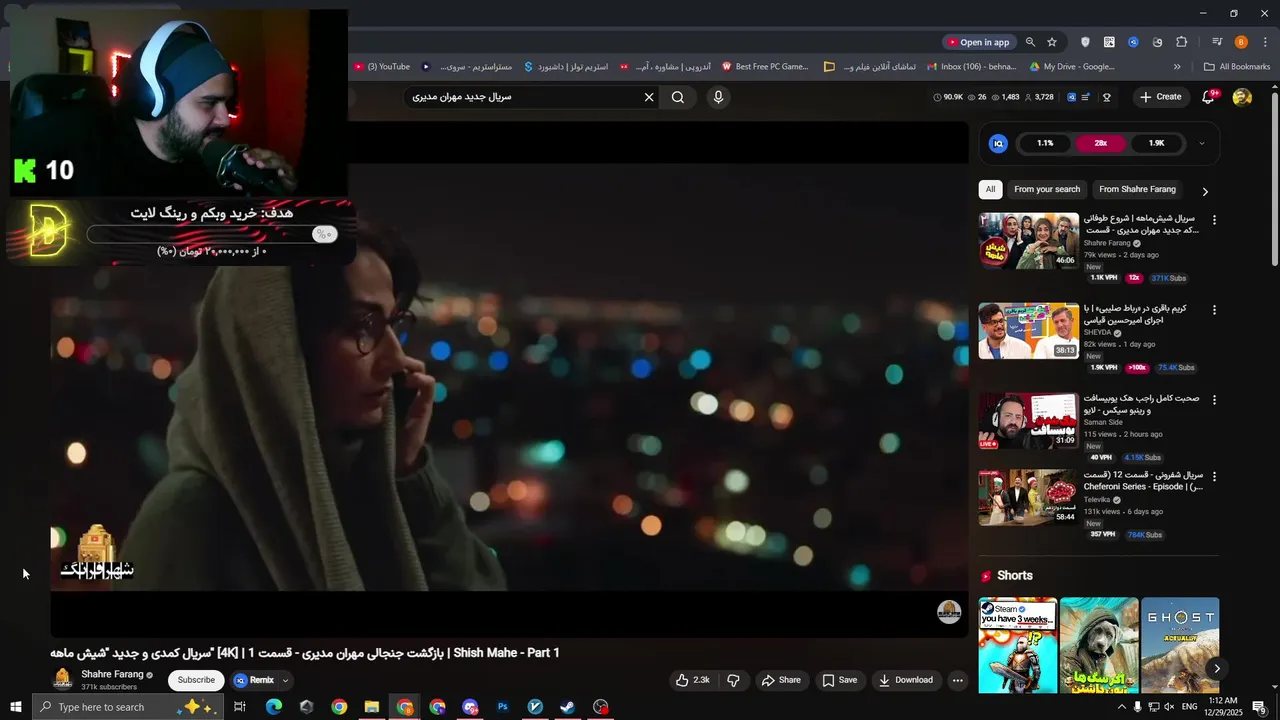The height and width of the screenshot is (720, 1280).
Task: Open options menu for SHEYDA video
Action: (x=1215, y=310)
